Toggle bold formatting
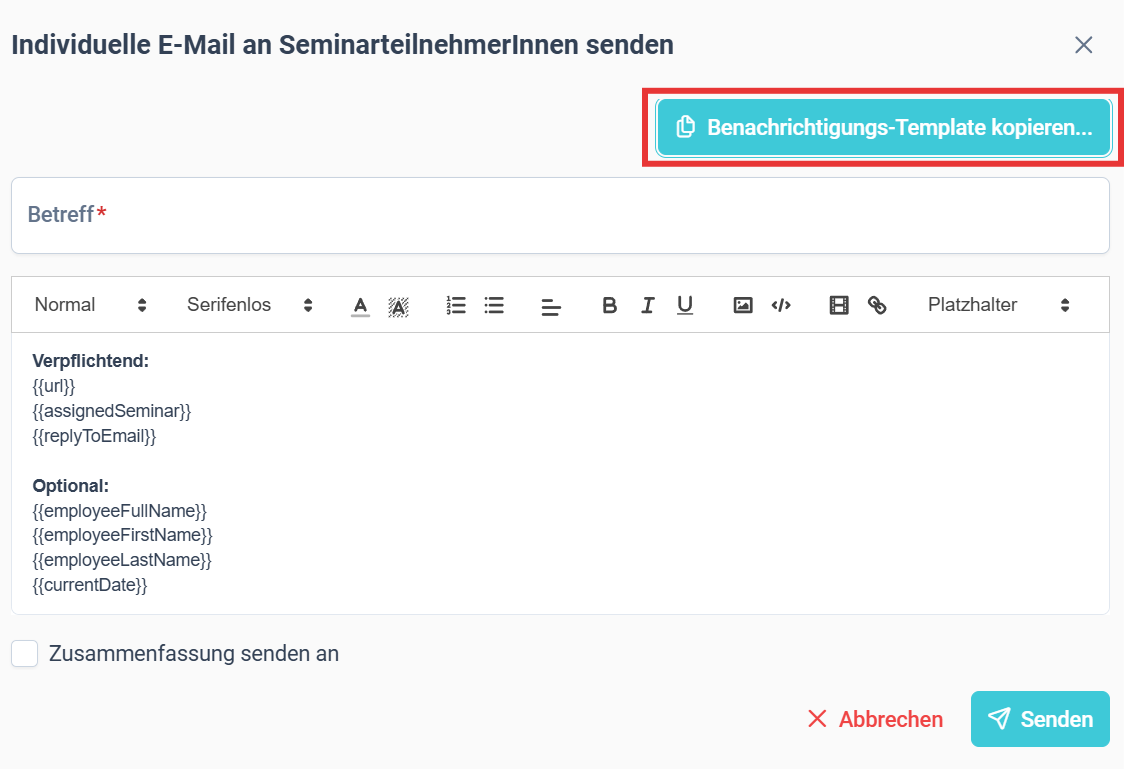Image resolution: width=1125 pixels, height=769 pixels. tap(609, 306)
